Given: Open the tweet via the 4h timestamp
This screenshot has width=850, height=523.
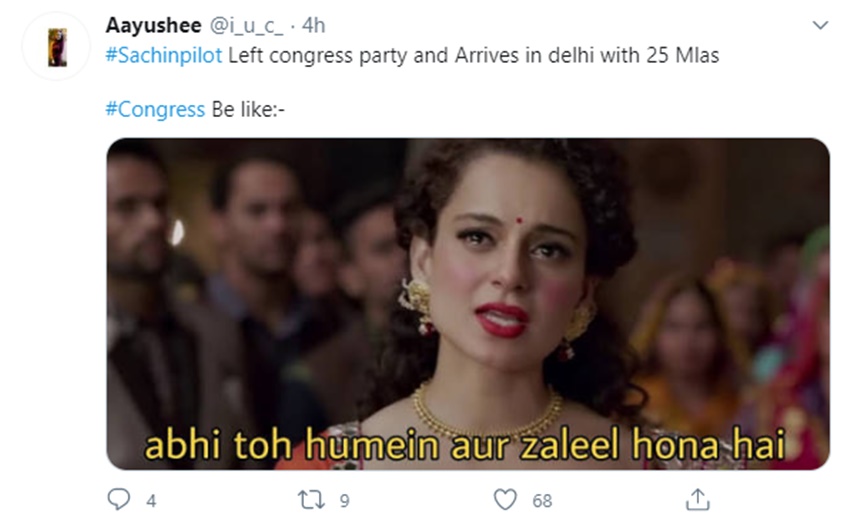Looking at the screenshot, I should (313, 25).
